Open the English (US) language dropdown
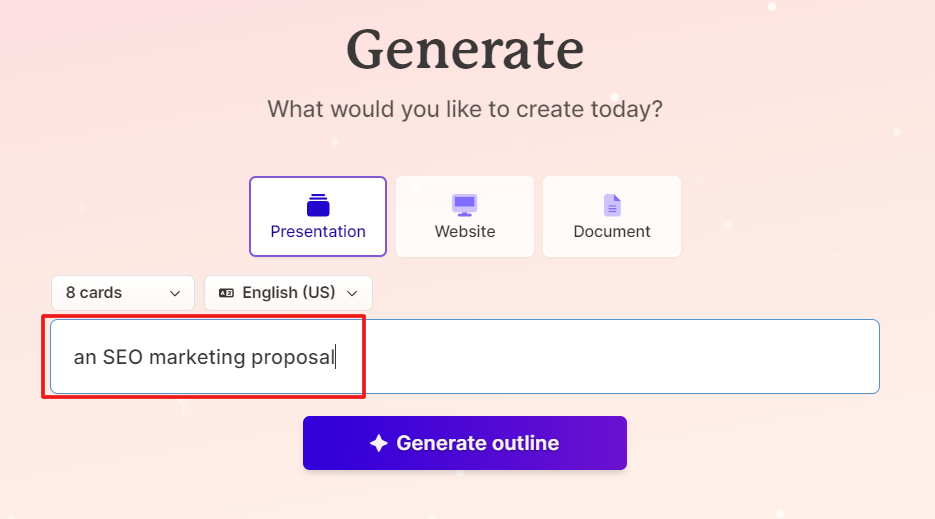Image resolution: width=935 pixels, height=519 pixels. 289,293
